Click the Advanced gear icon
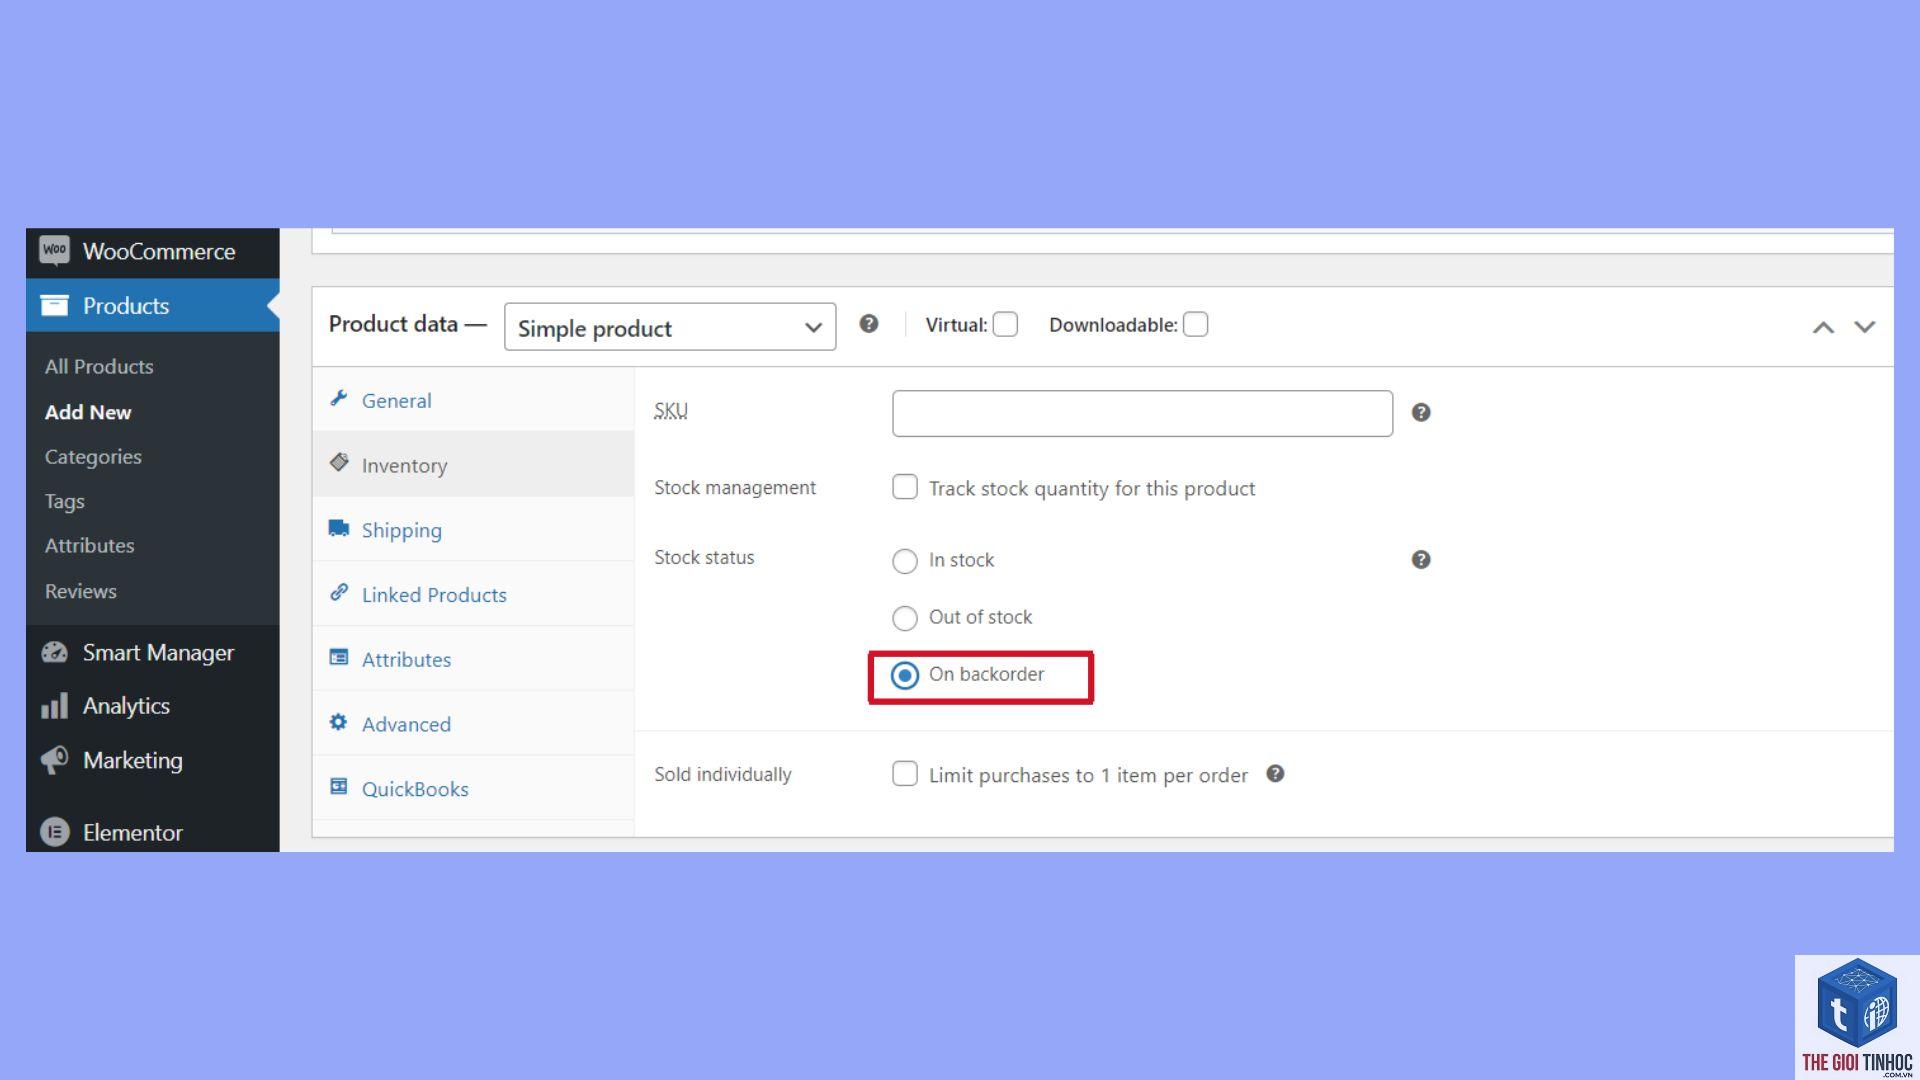 (339, 722)
